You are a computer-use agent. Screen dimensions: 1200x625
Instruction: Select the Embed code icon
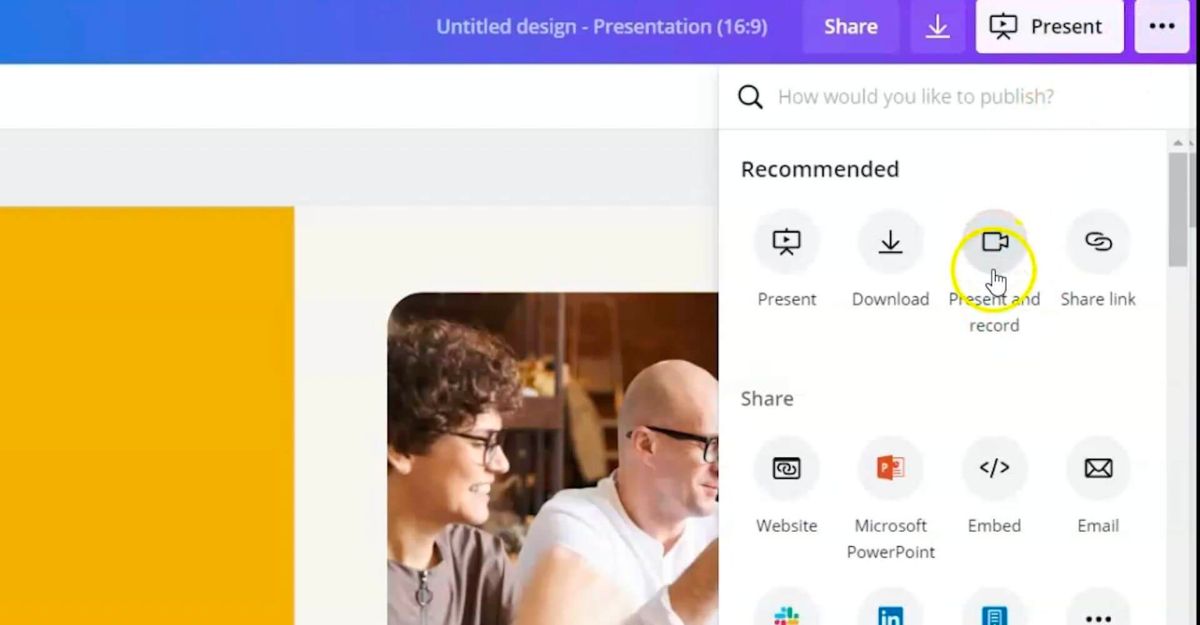[994, 468]
